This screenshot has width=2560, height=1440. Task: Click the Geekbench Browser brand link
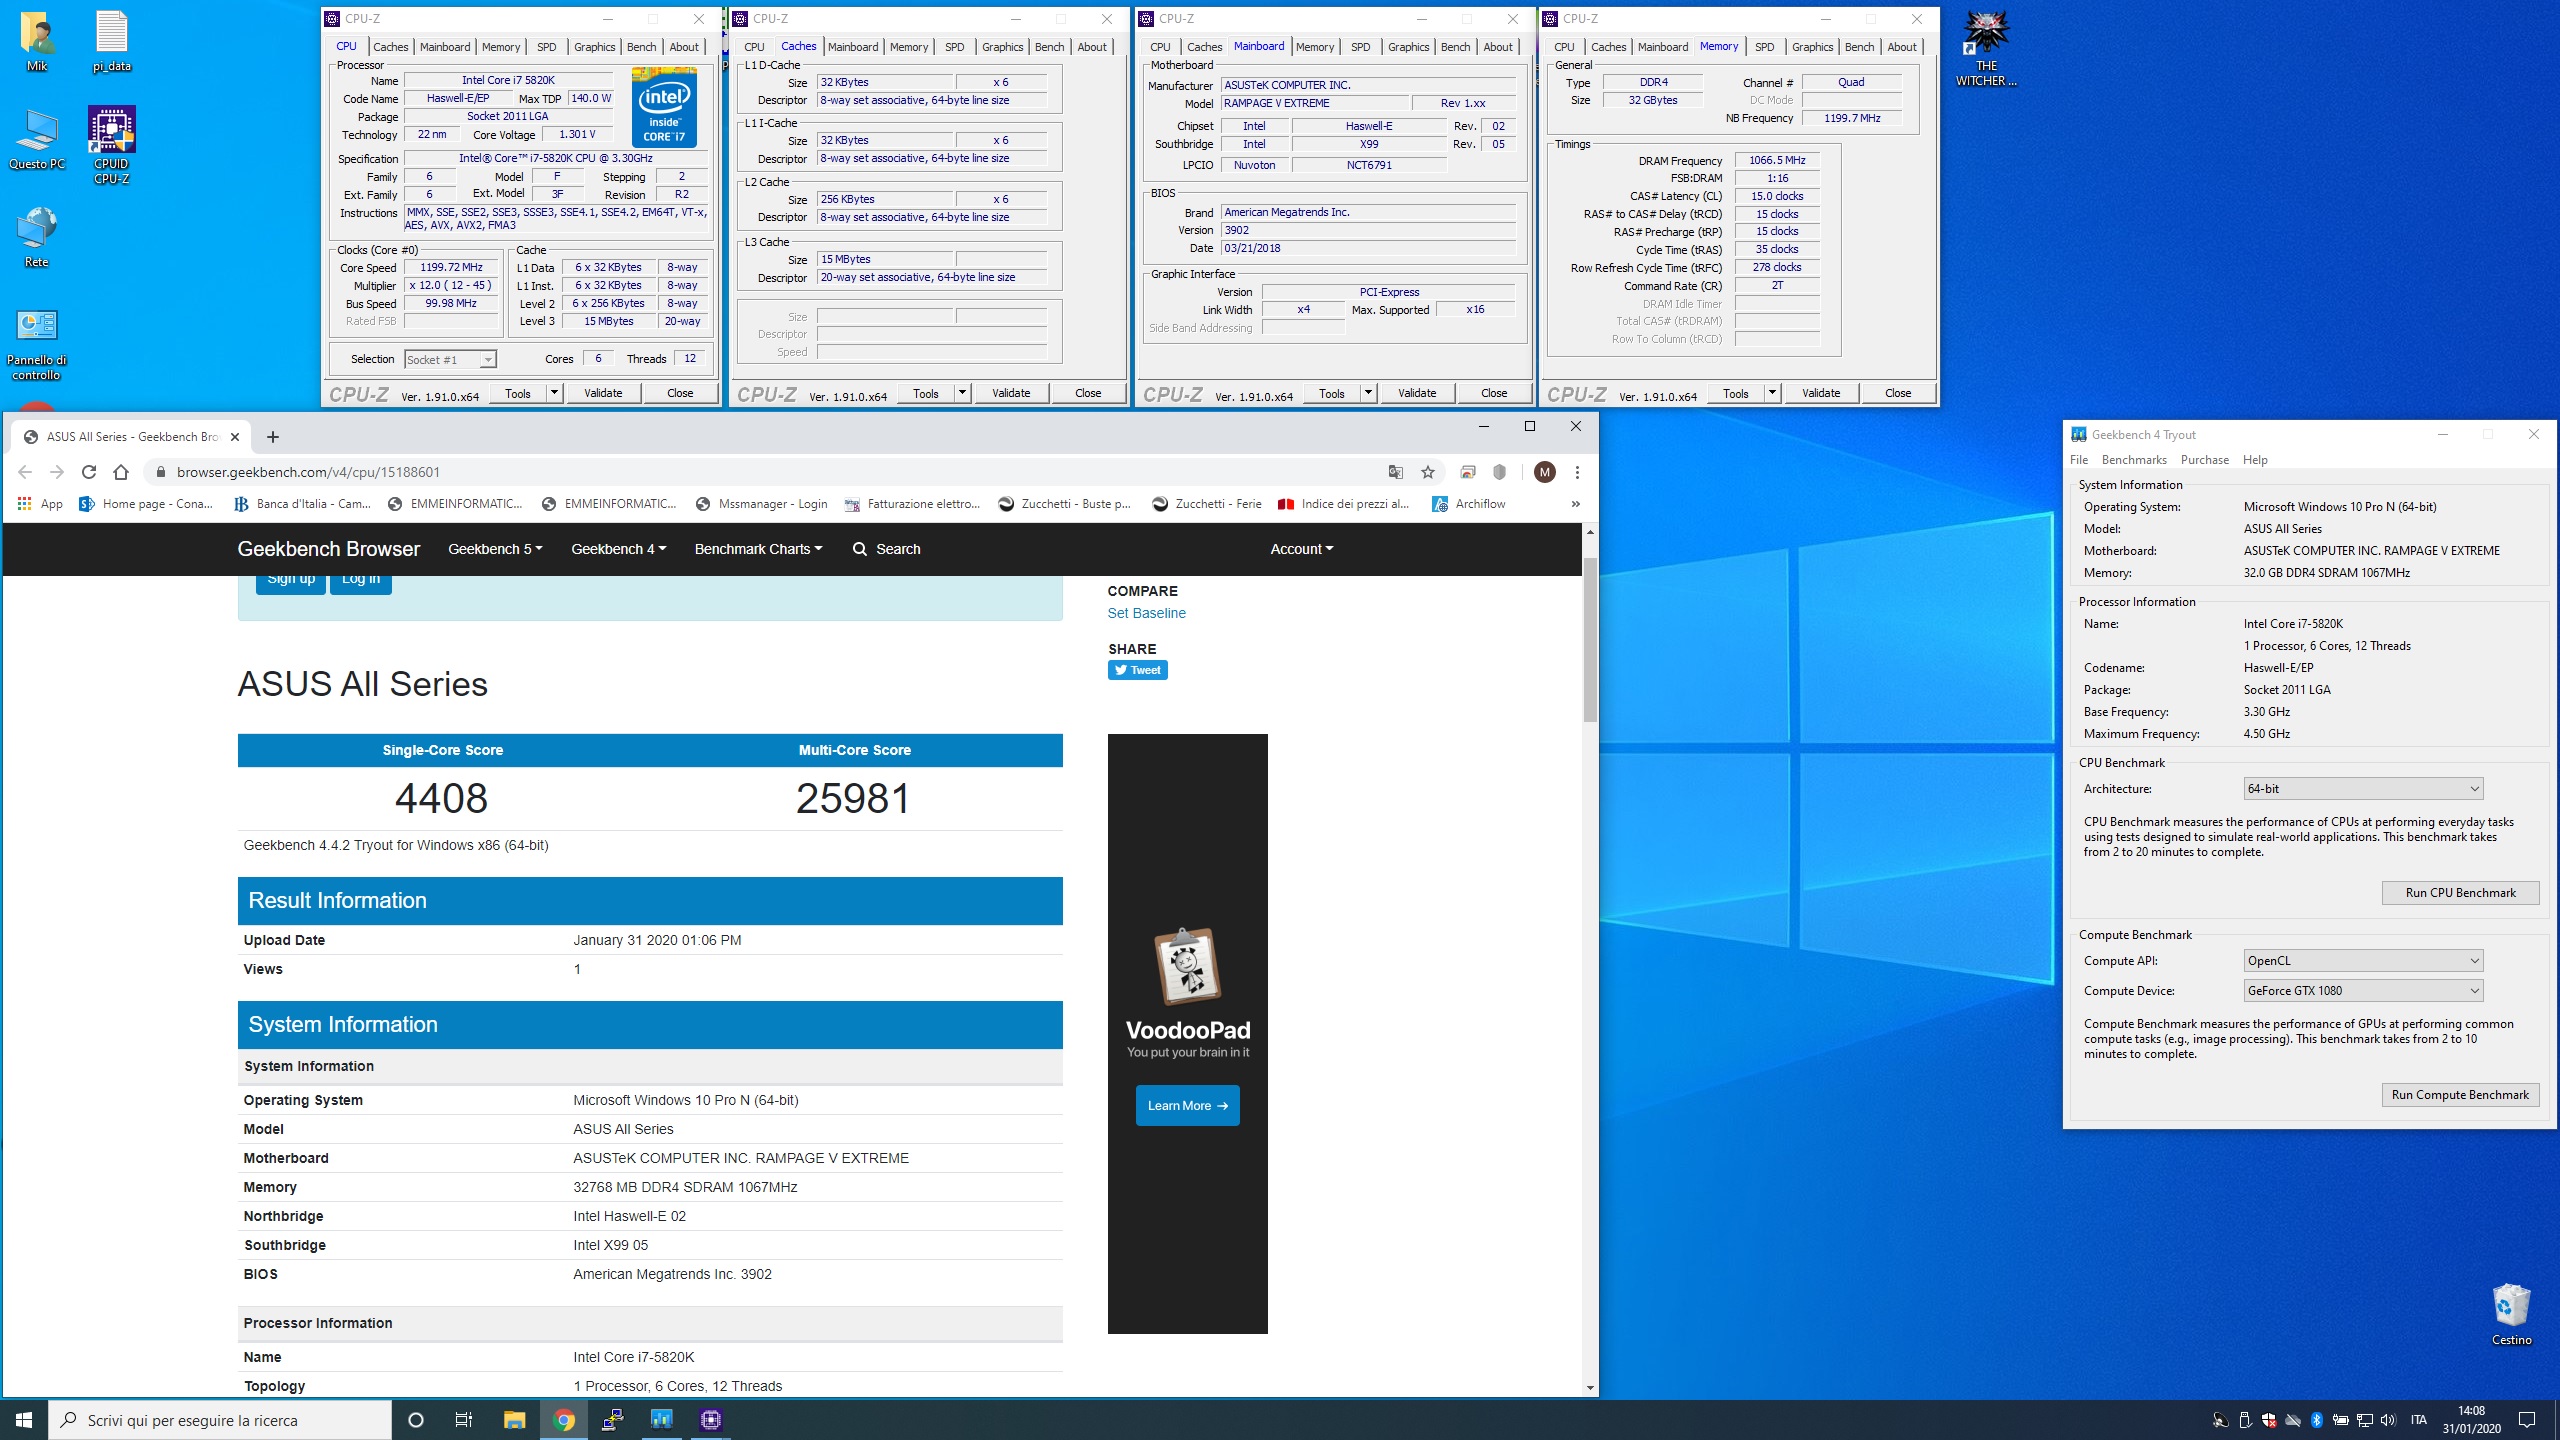coord(328,549)
